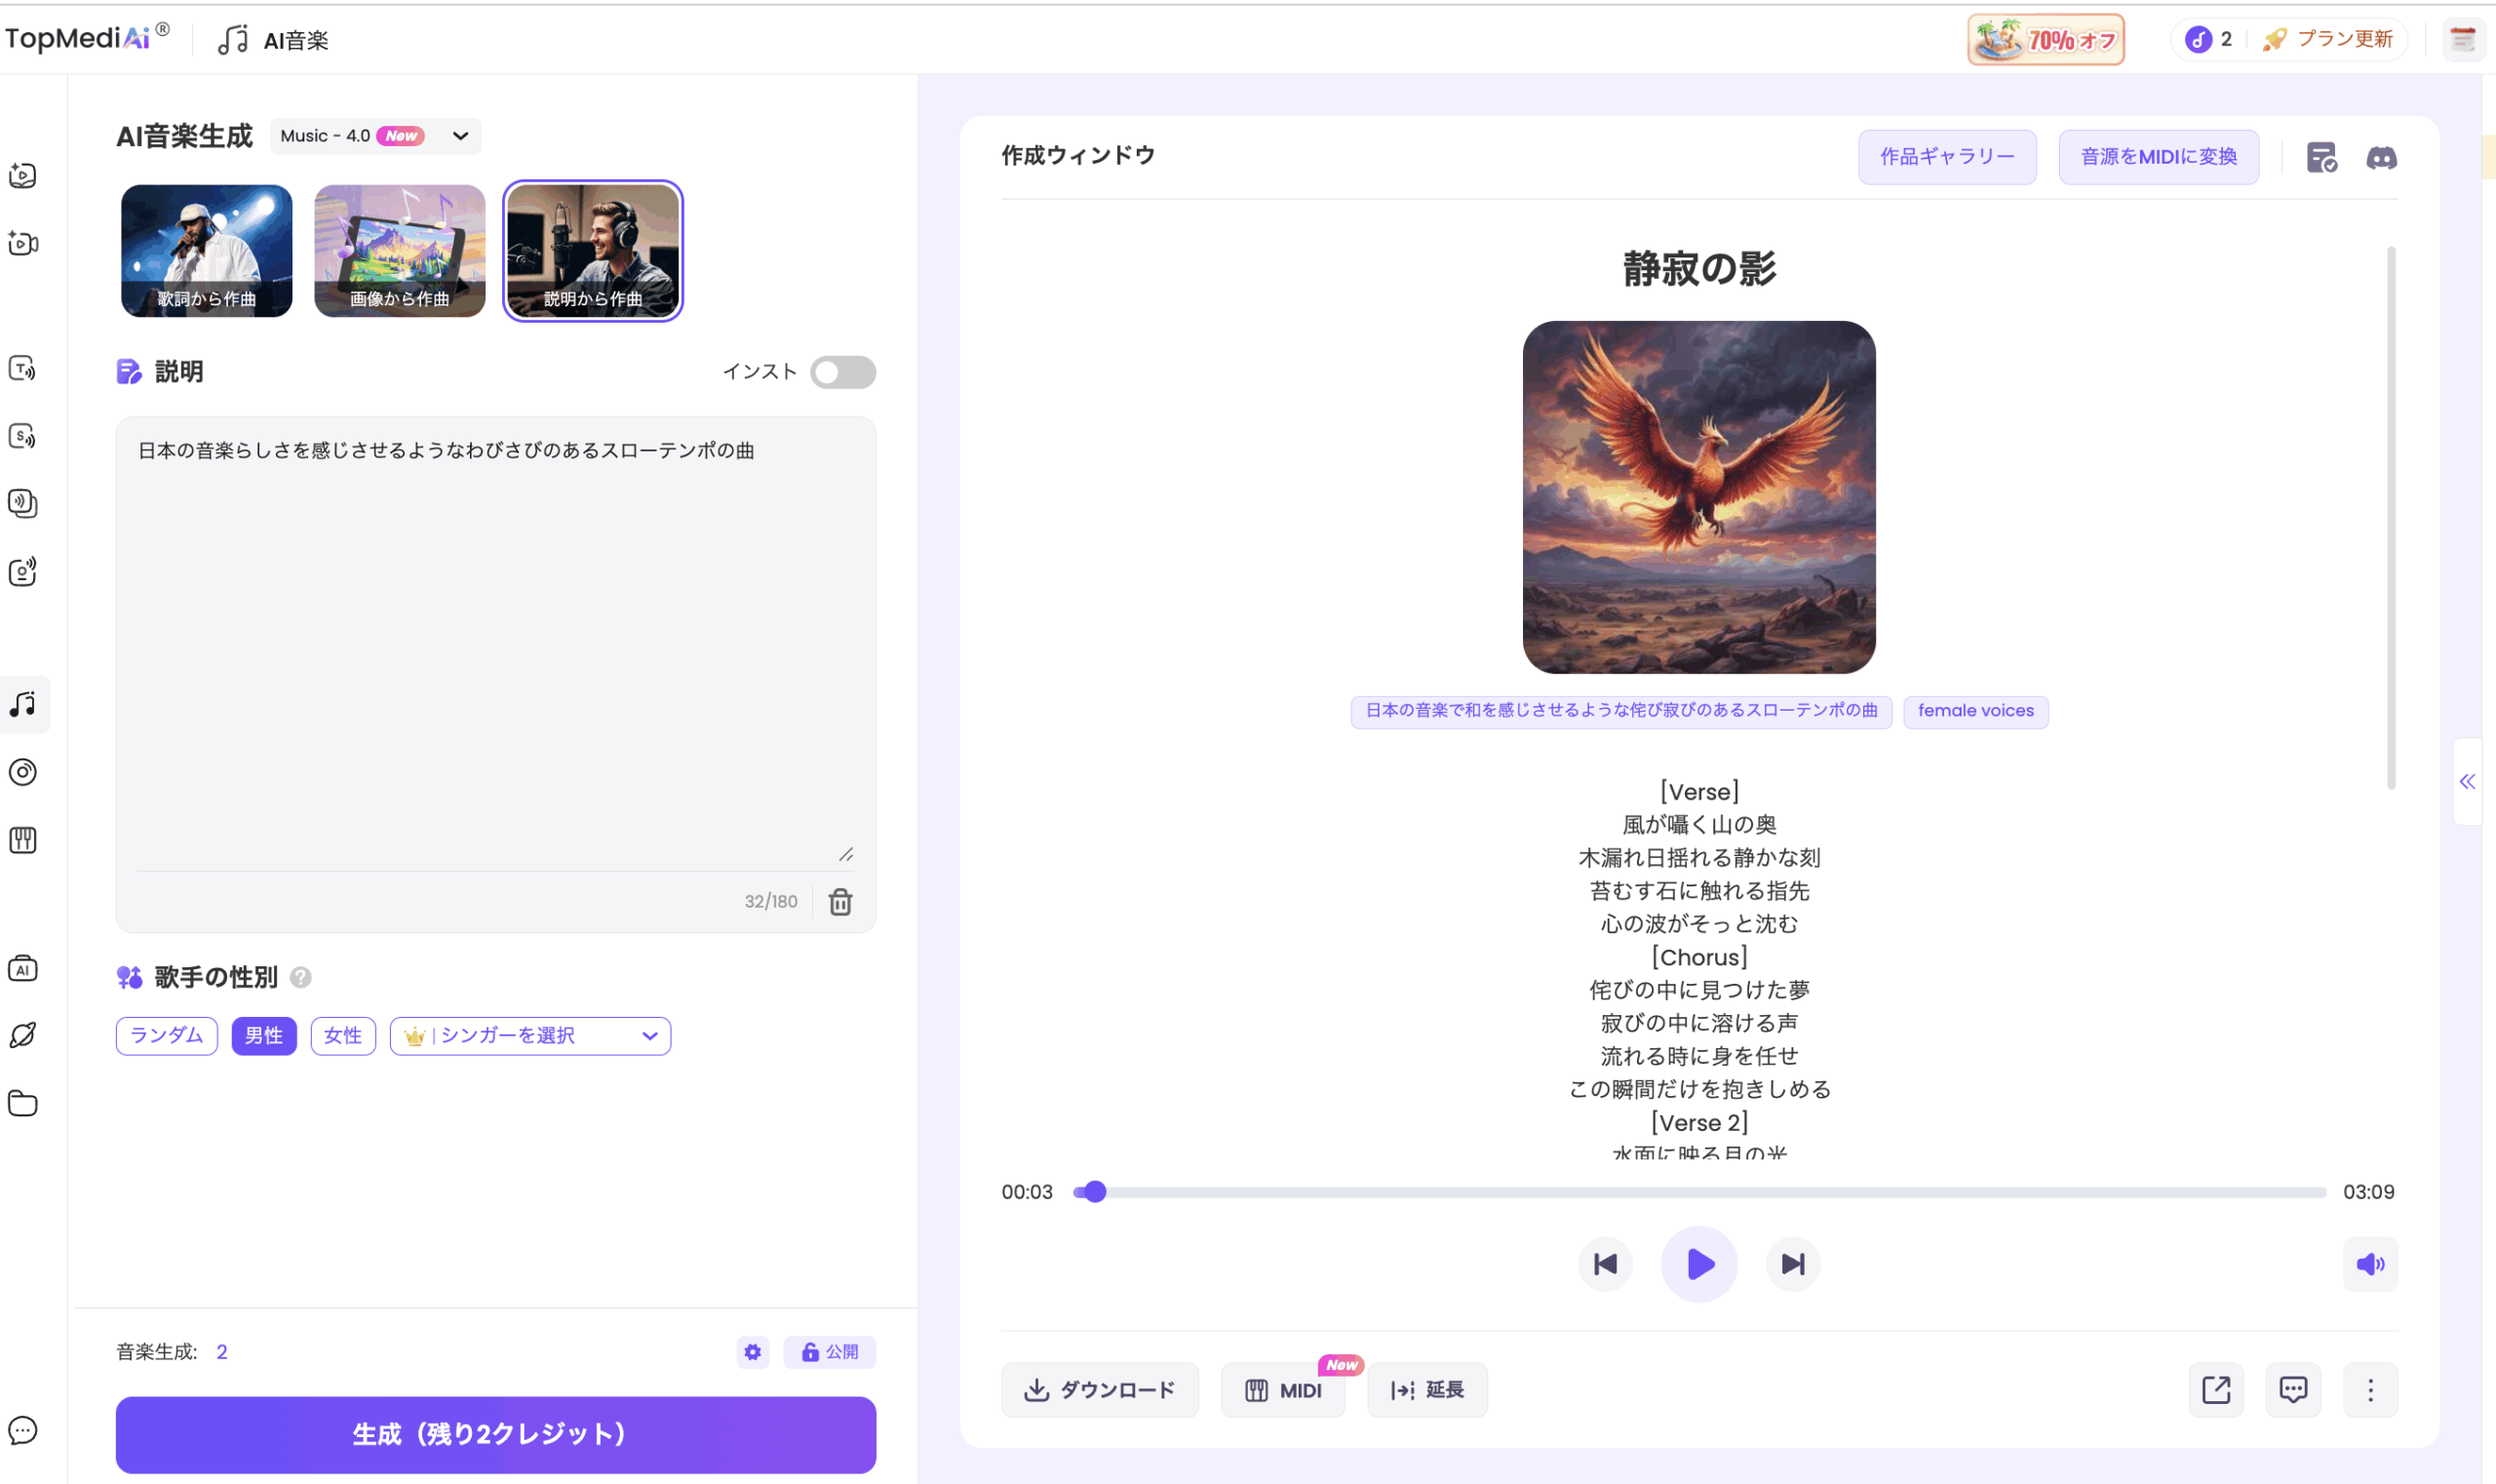Image resolution: width=2496 pixels, height=1484 pixels.
Task: Open the comment feedback icon near share
Action: tap(2292, 1389)
